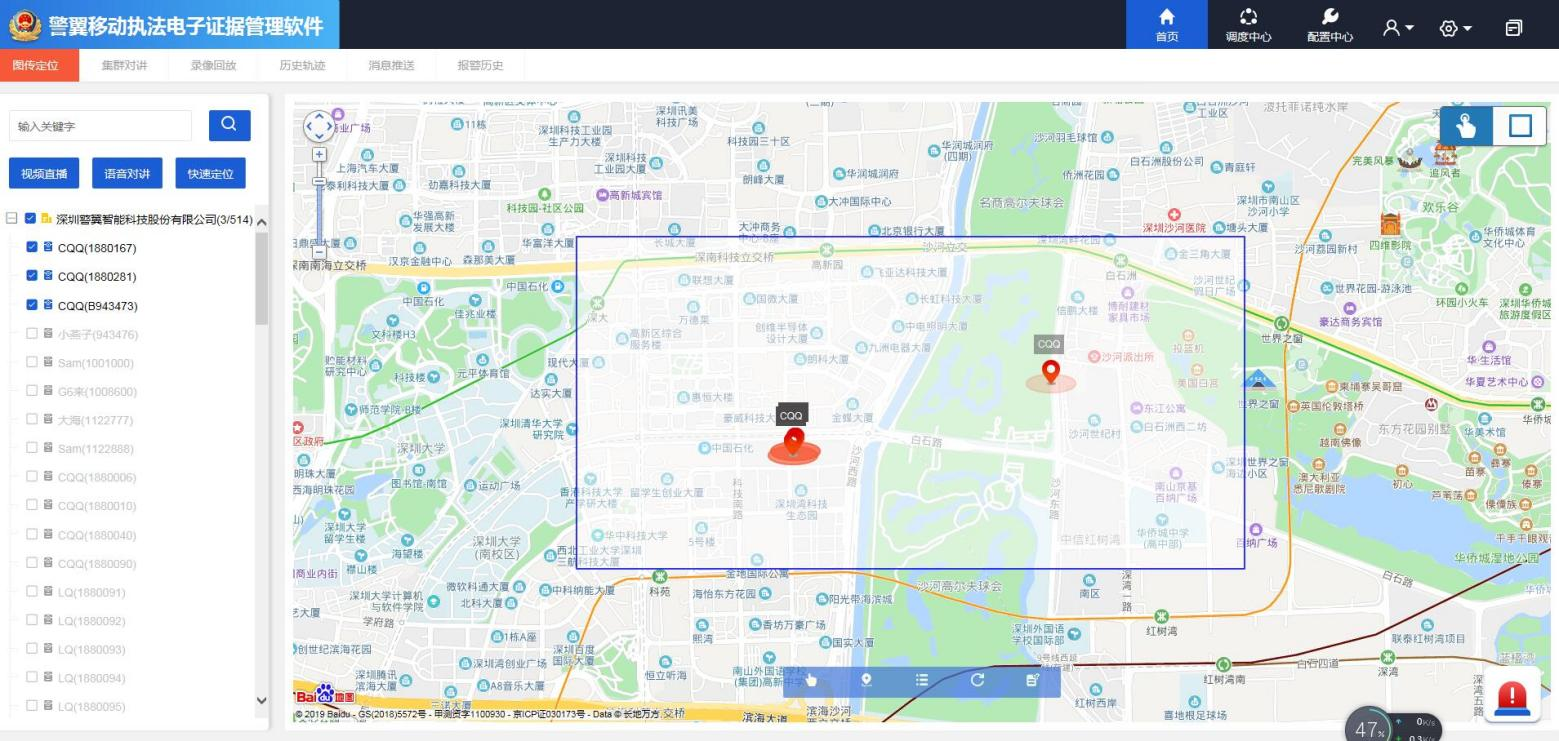Check the CQQ(1880006) device box
The height and width of the screenshot is (741, 1559).
(32, 477)
